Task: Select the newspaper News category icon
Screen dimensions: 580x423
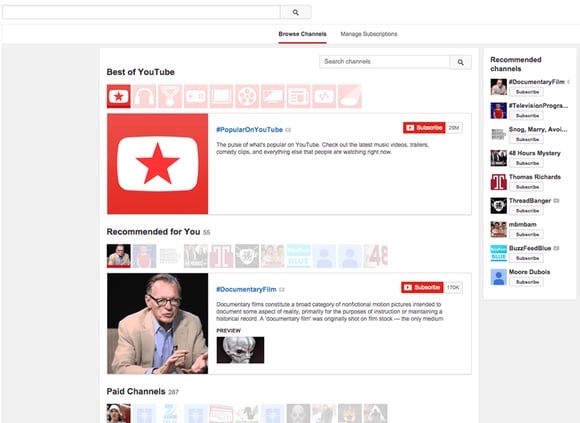Action: (298, 96)
